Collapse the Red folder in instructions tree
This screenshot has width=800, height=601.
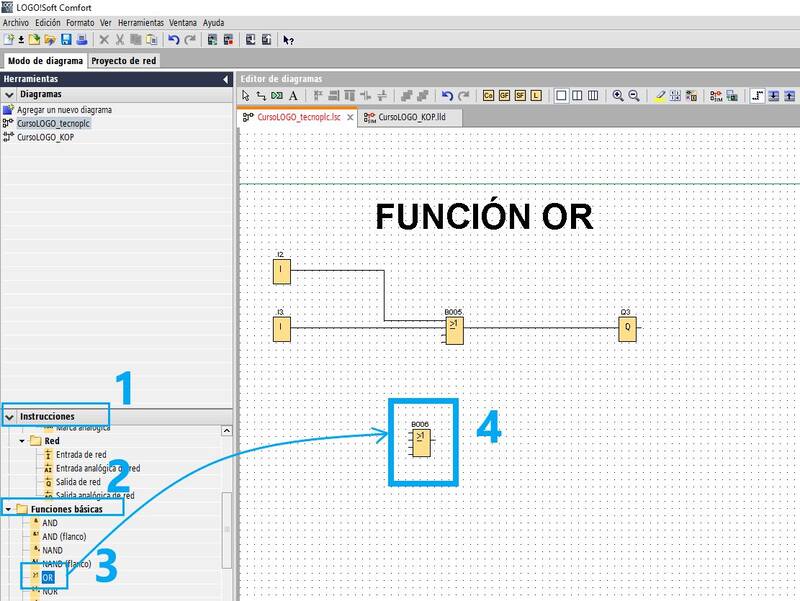click(22, 440)
